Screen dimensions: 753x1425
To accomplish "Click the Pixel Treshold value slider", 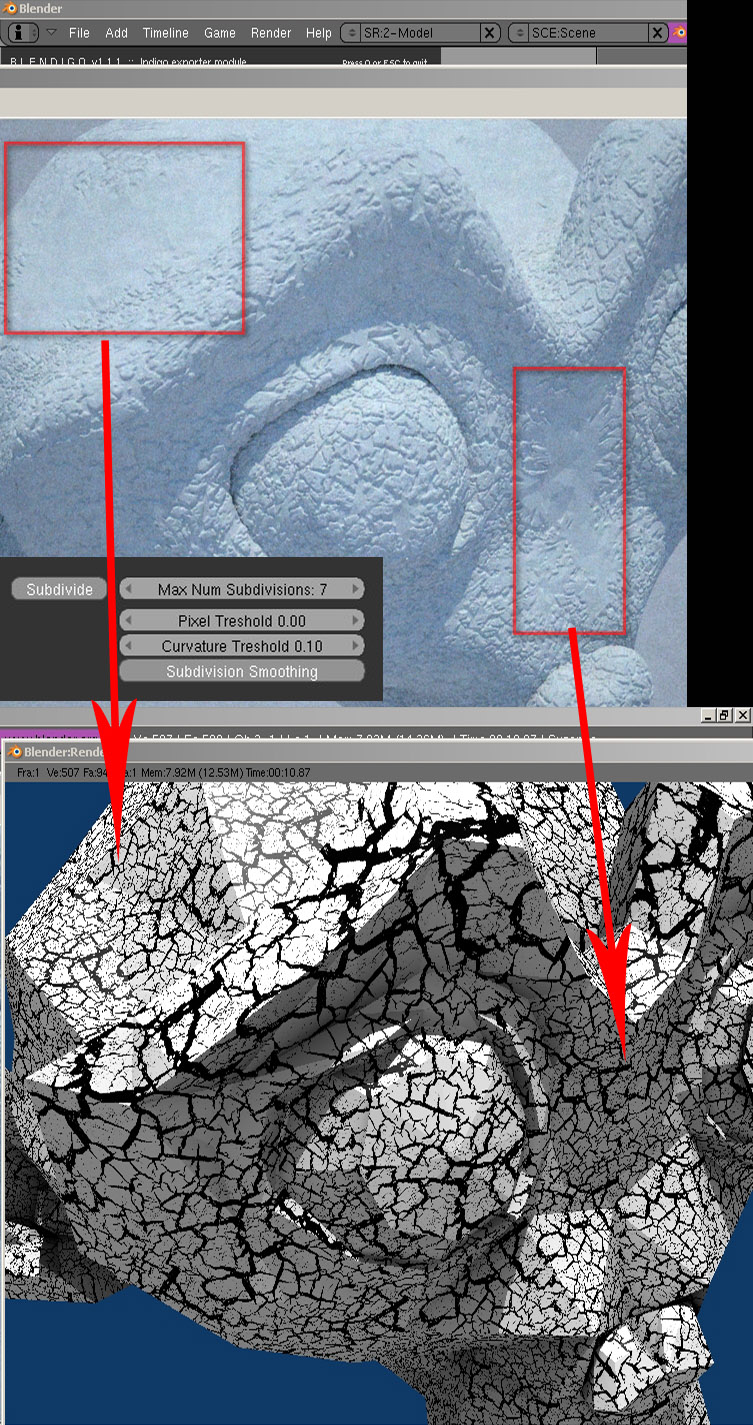I will [x=242, y=621].
